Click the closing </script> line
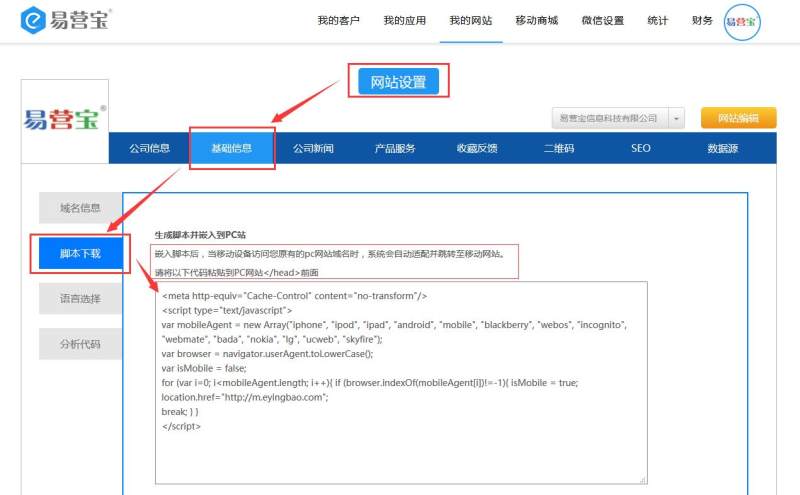Screen dimensions: 800x495 point(181,426)
